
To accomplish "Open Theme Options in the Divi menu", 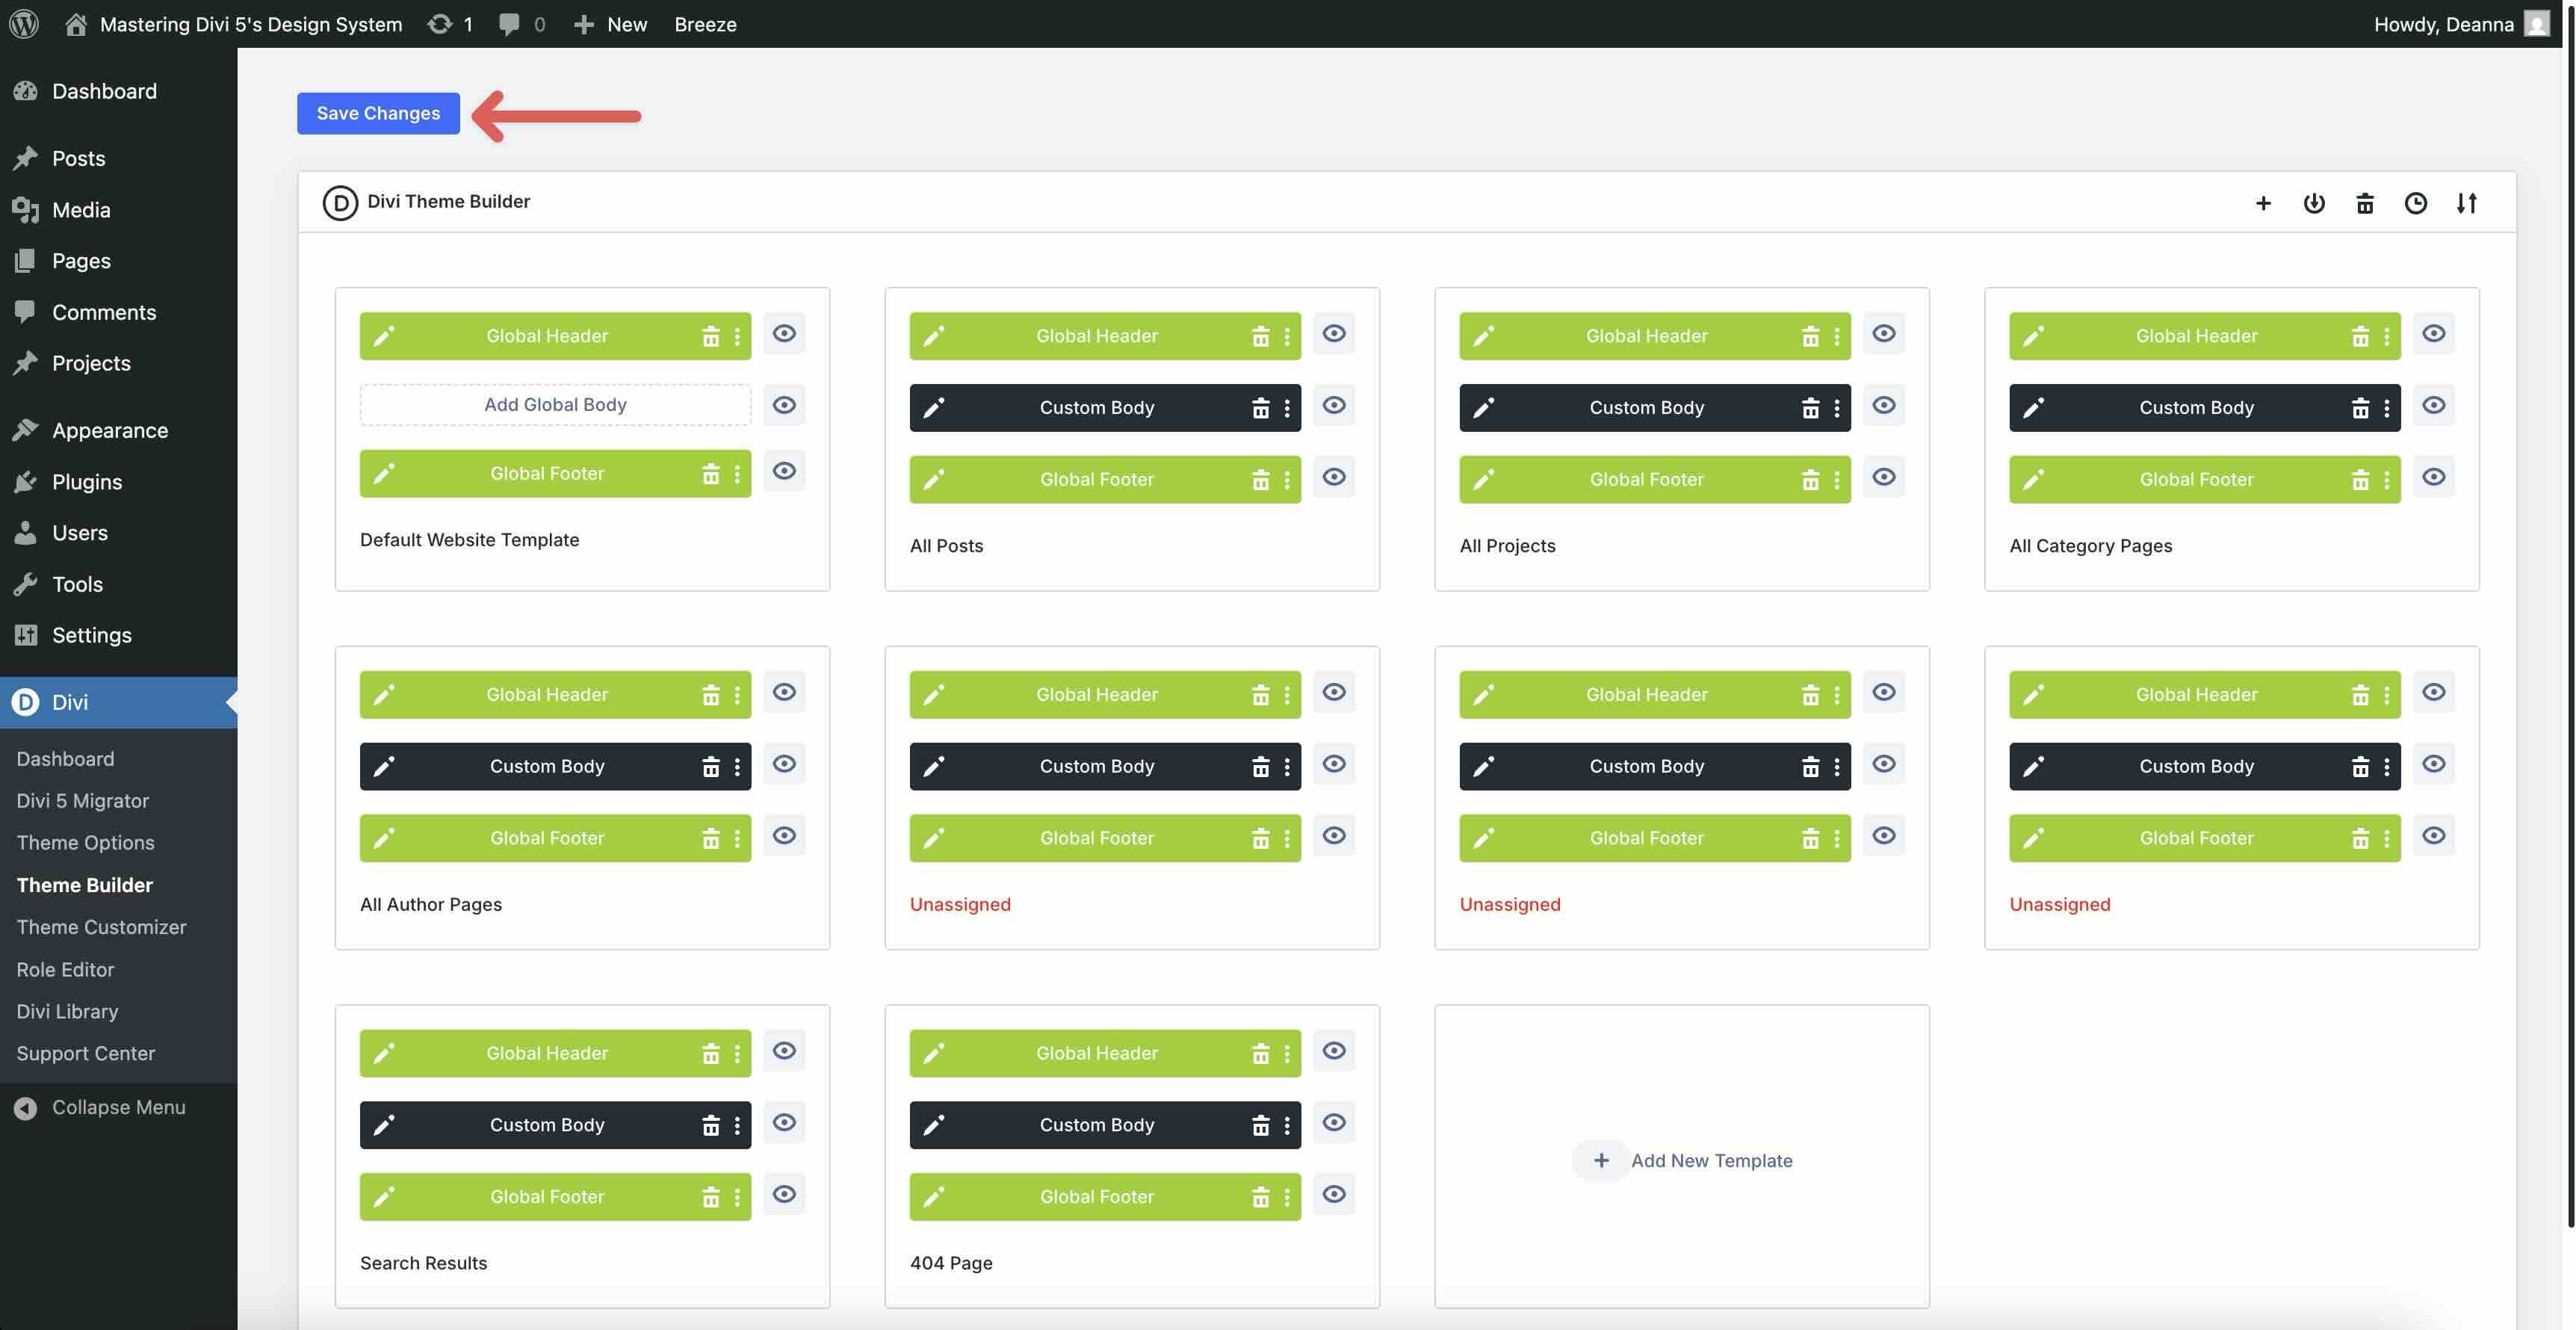I will (x=85, y=842).
